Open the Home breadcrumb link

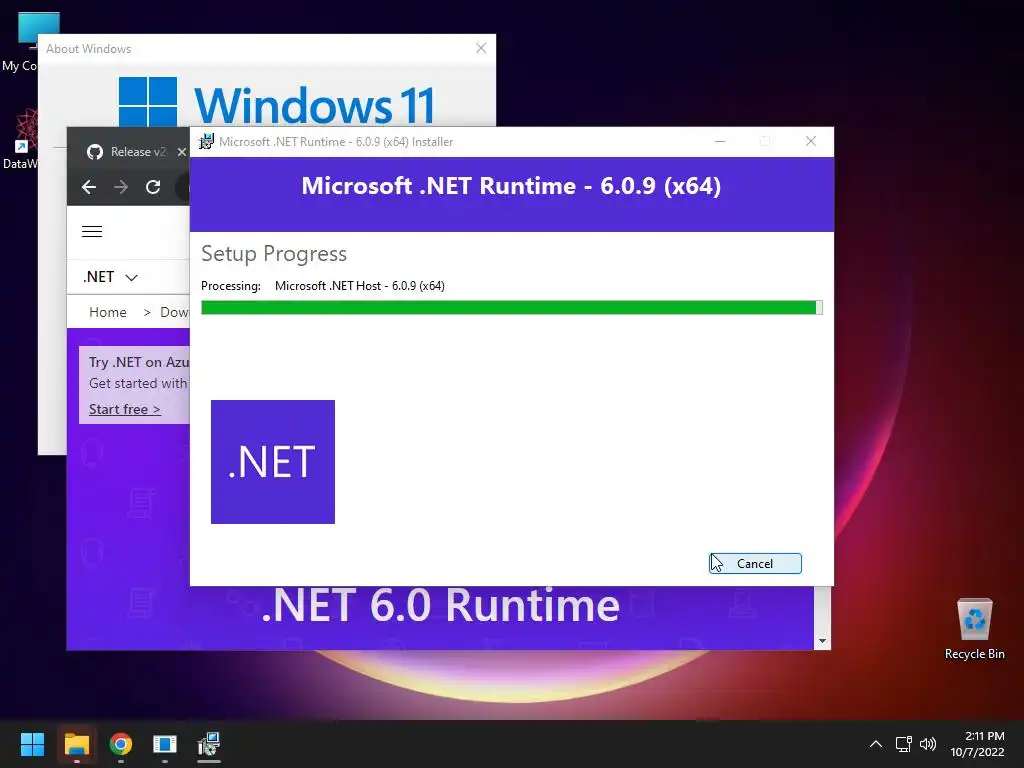click(108, 312)
